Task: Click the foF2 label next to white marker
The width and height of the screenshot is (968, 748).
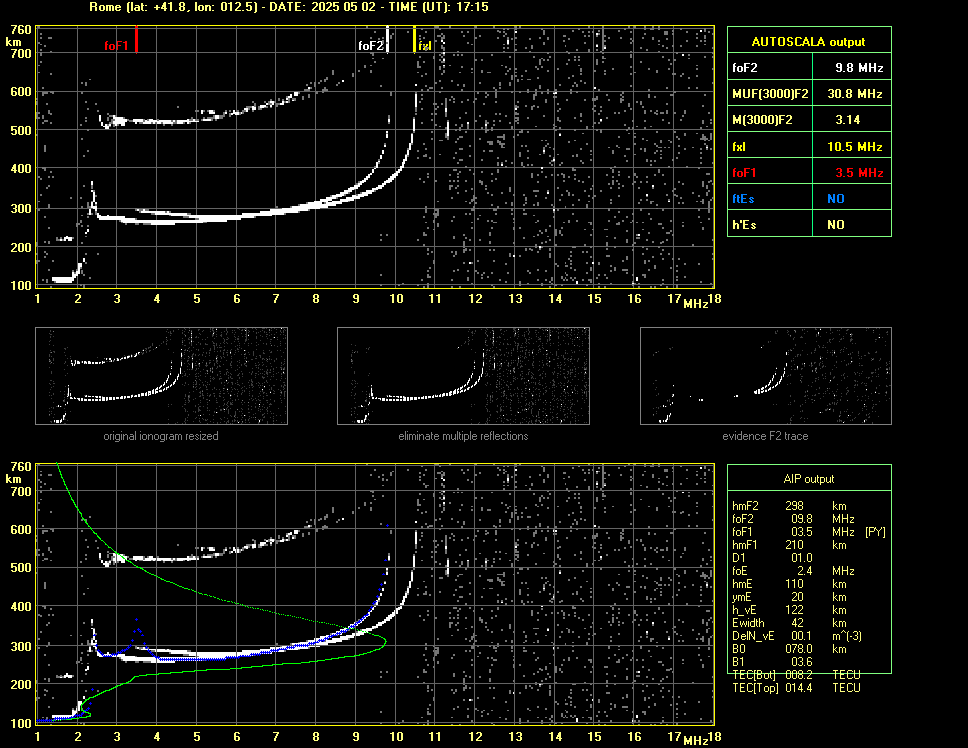Action: [371, 46]
